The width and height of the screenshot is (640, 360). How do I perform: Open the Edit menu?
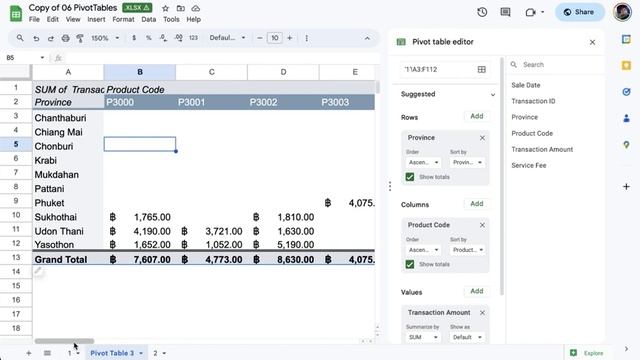click(x=52, y=19)
